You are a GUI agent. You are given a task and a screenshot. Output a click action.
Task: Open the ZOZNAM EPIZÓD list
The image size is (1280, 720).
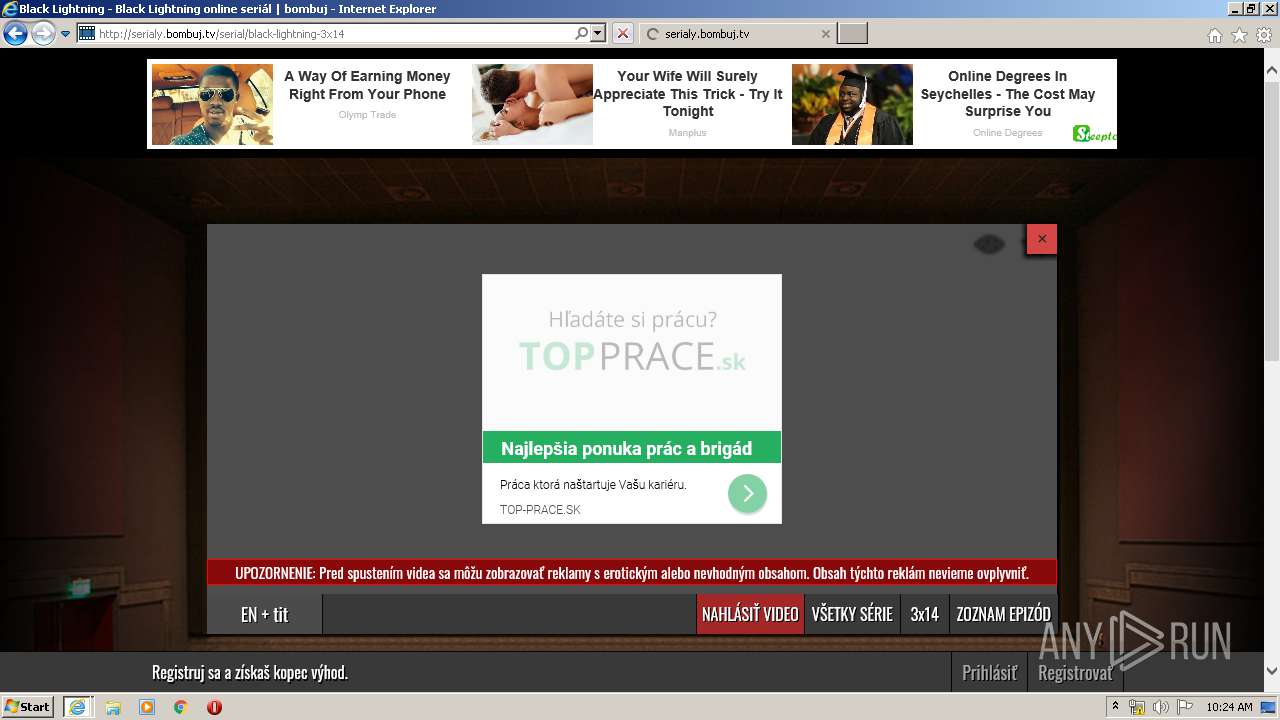coord(1003,614)
